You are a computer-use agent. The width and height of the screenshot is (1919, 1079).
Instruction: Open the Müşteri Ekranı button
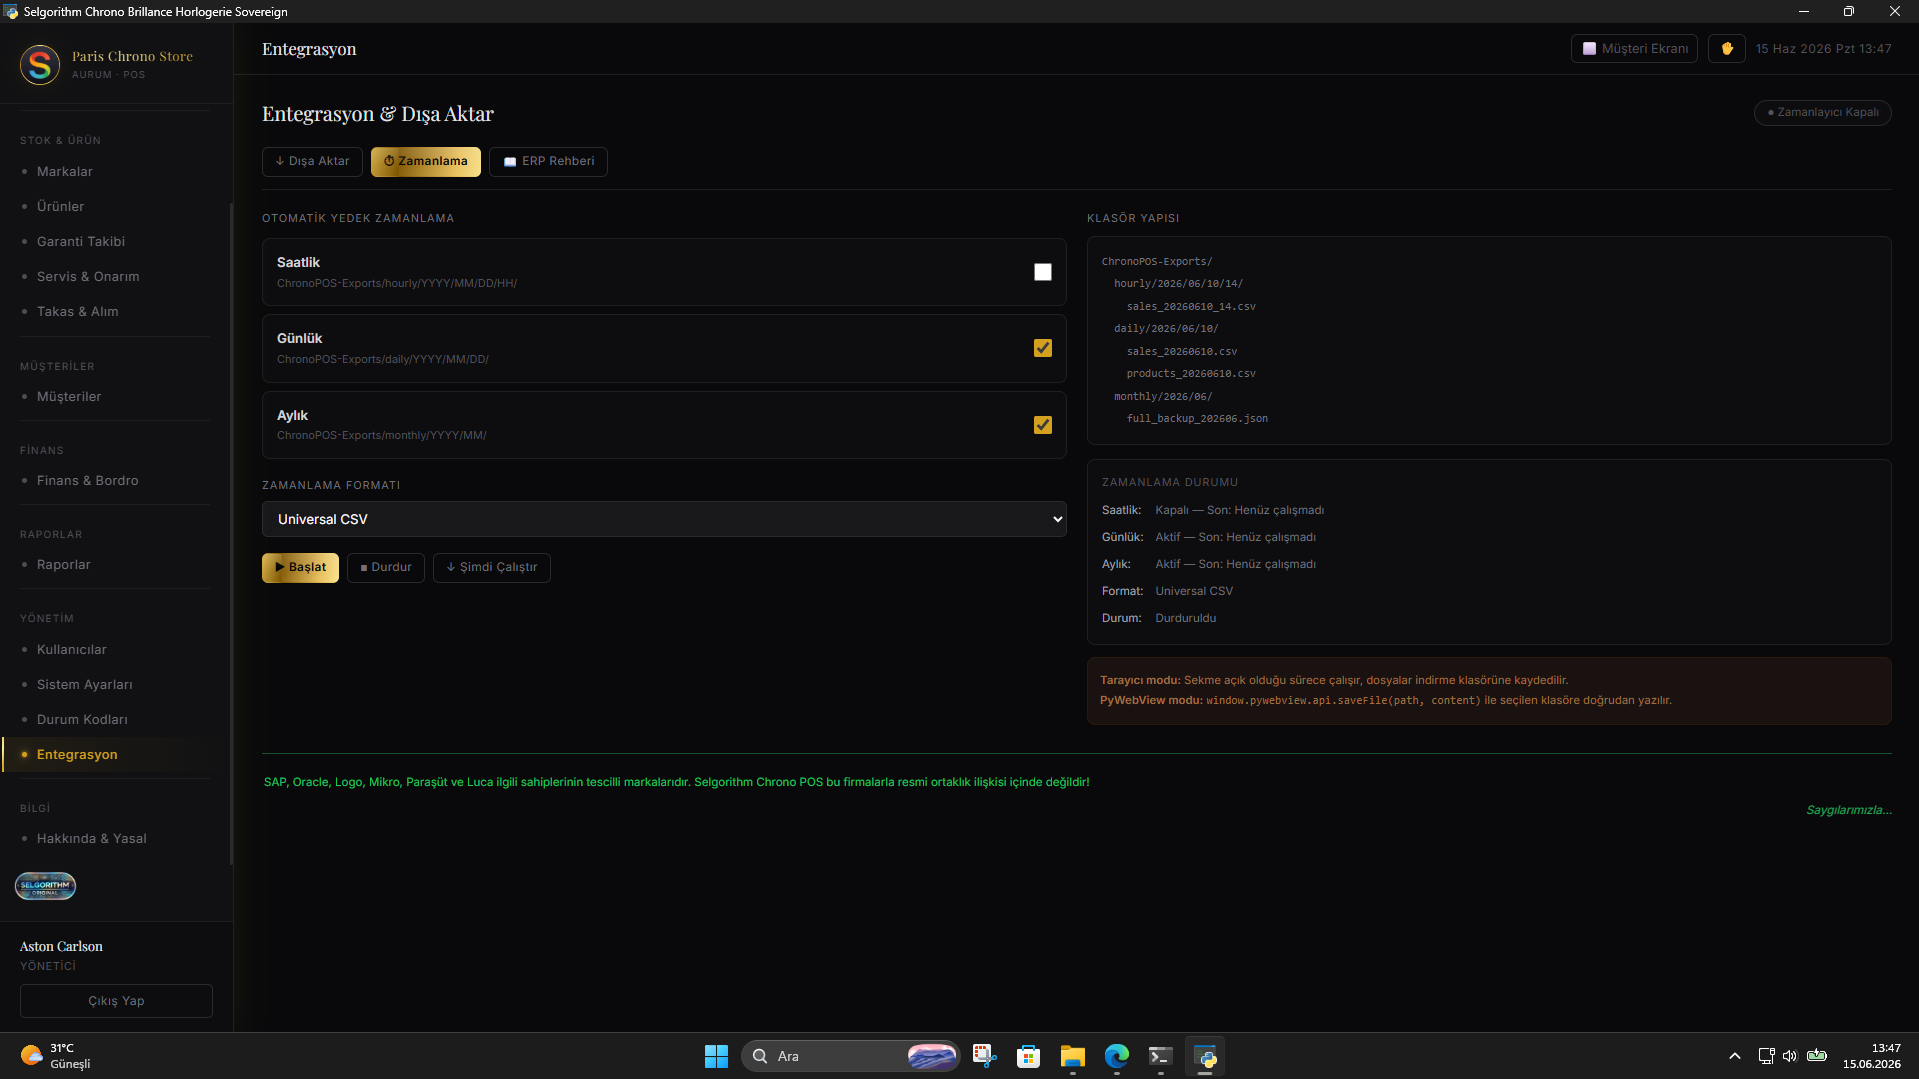1634,49
